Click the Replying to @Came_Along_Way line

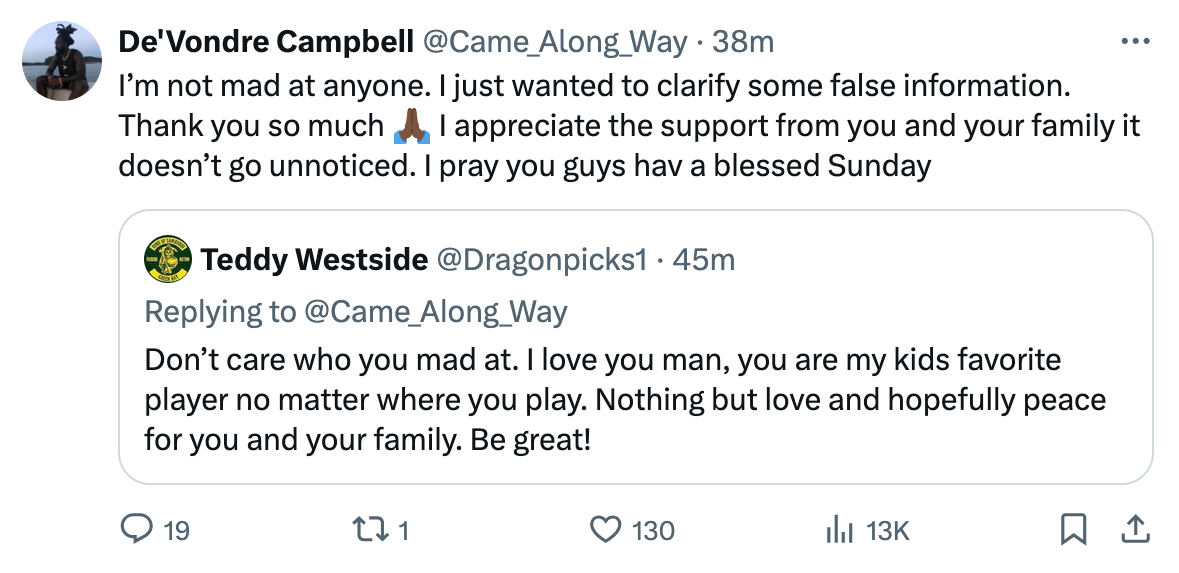pos(356,312)
